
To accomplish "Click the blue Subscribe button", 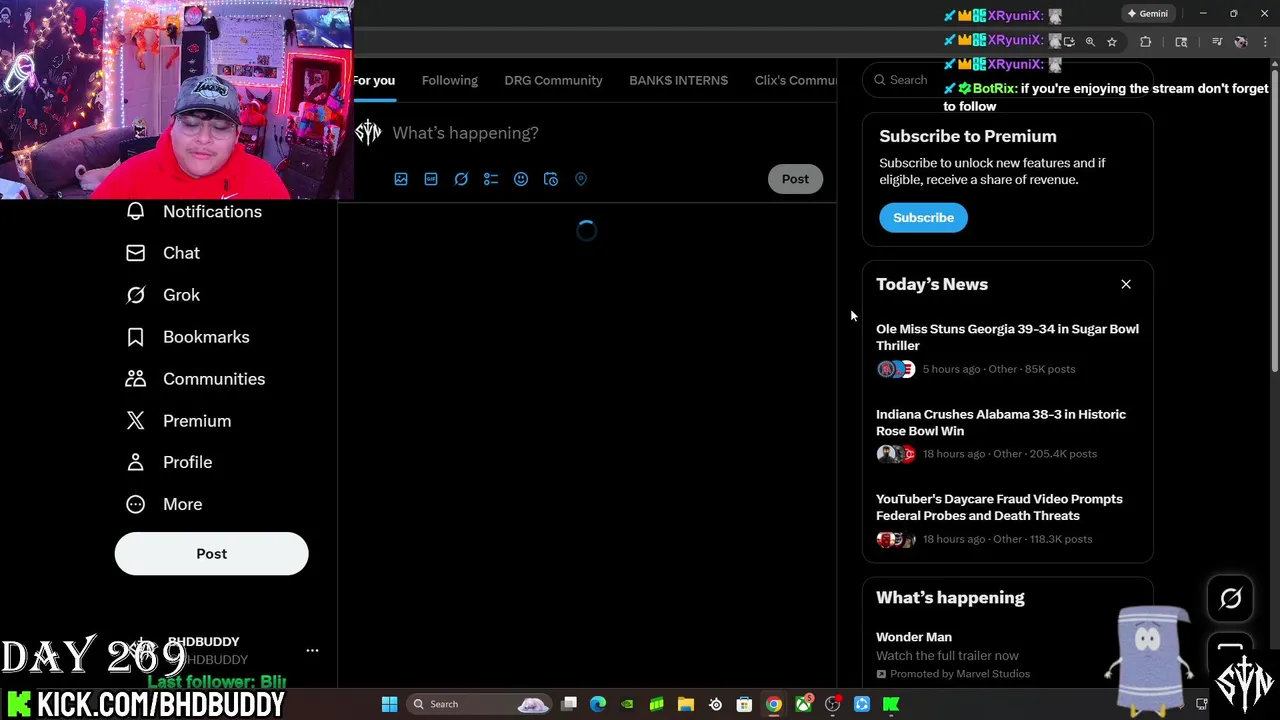I will click(923, 218).
